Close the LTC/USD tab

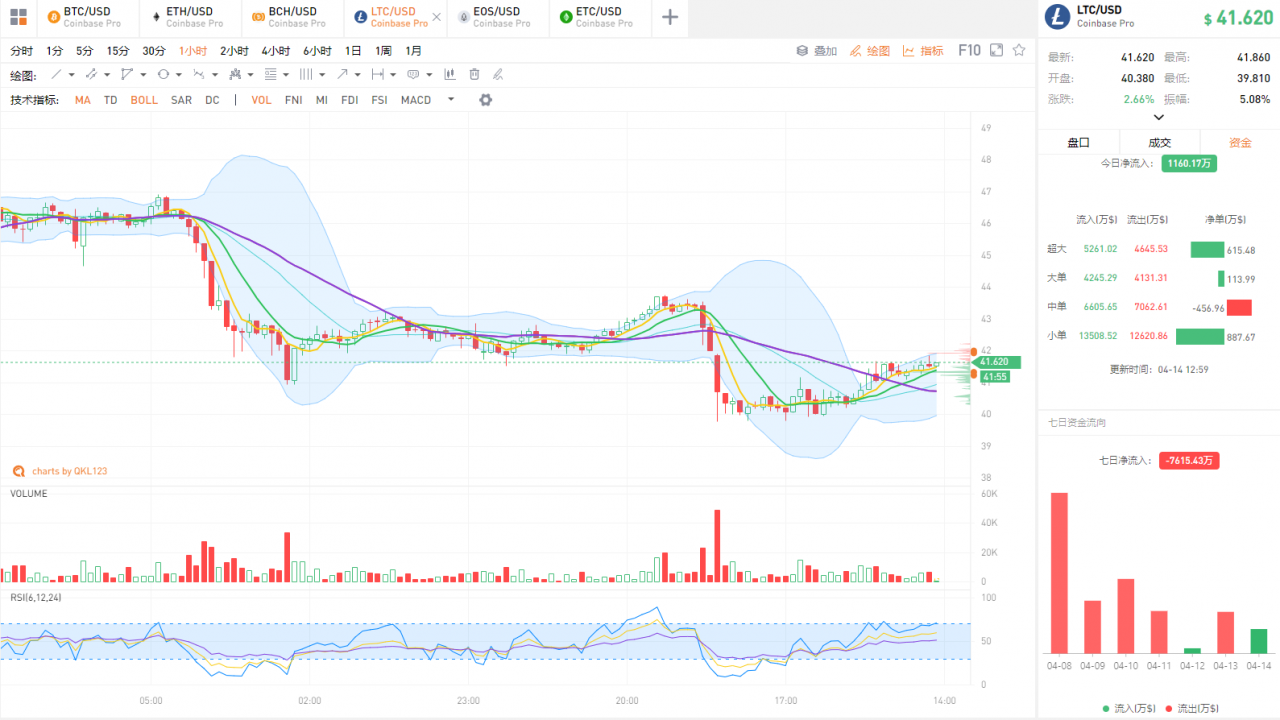(x=436, y=17)
